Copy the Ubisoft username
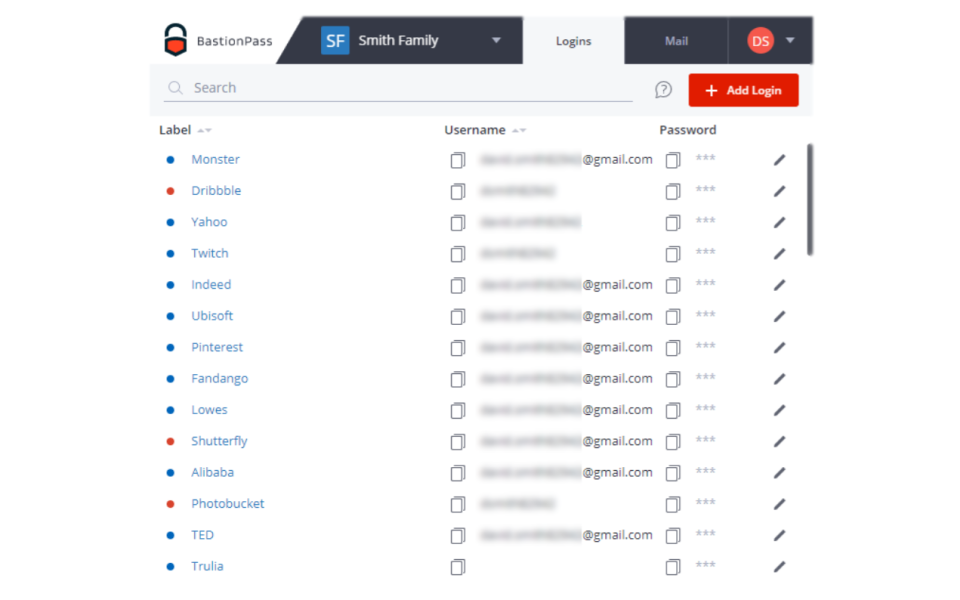The width and height of the screenshot is (960, 600). click(457, 317)
